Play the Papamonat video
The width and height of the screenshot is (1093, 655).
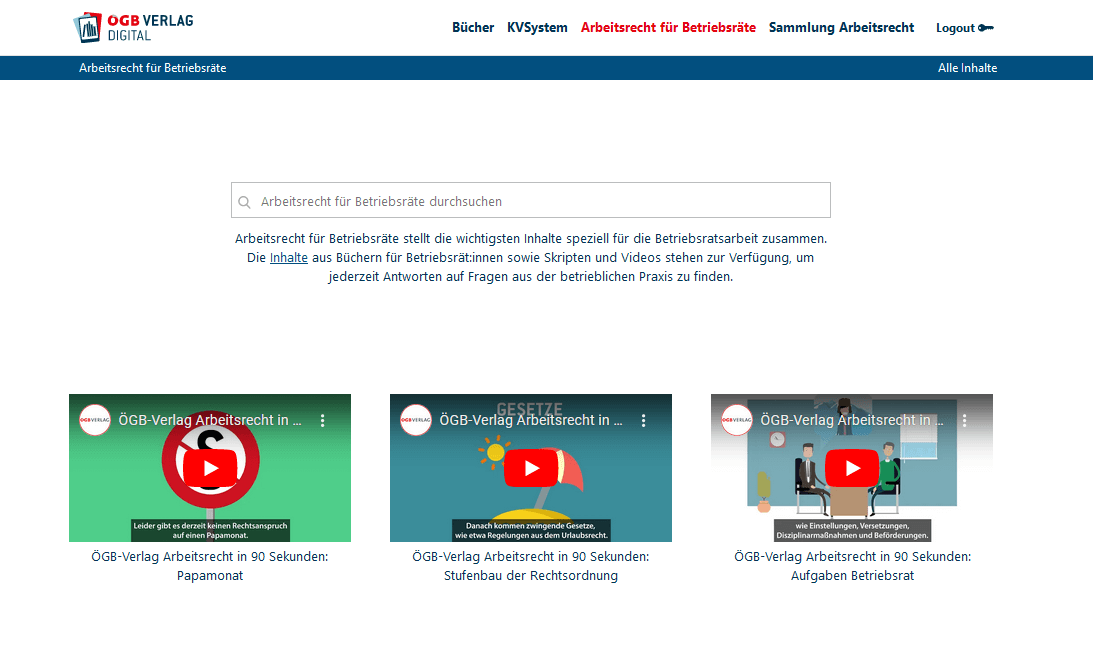pos(211,468)
